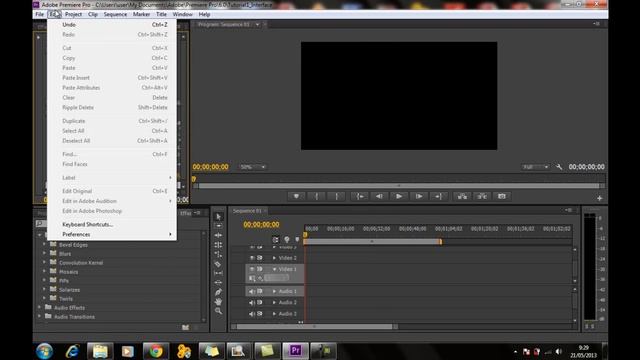Screen dimensions: 640x360
Task: Expand the Video 2 track
Action: pos(274,258)
